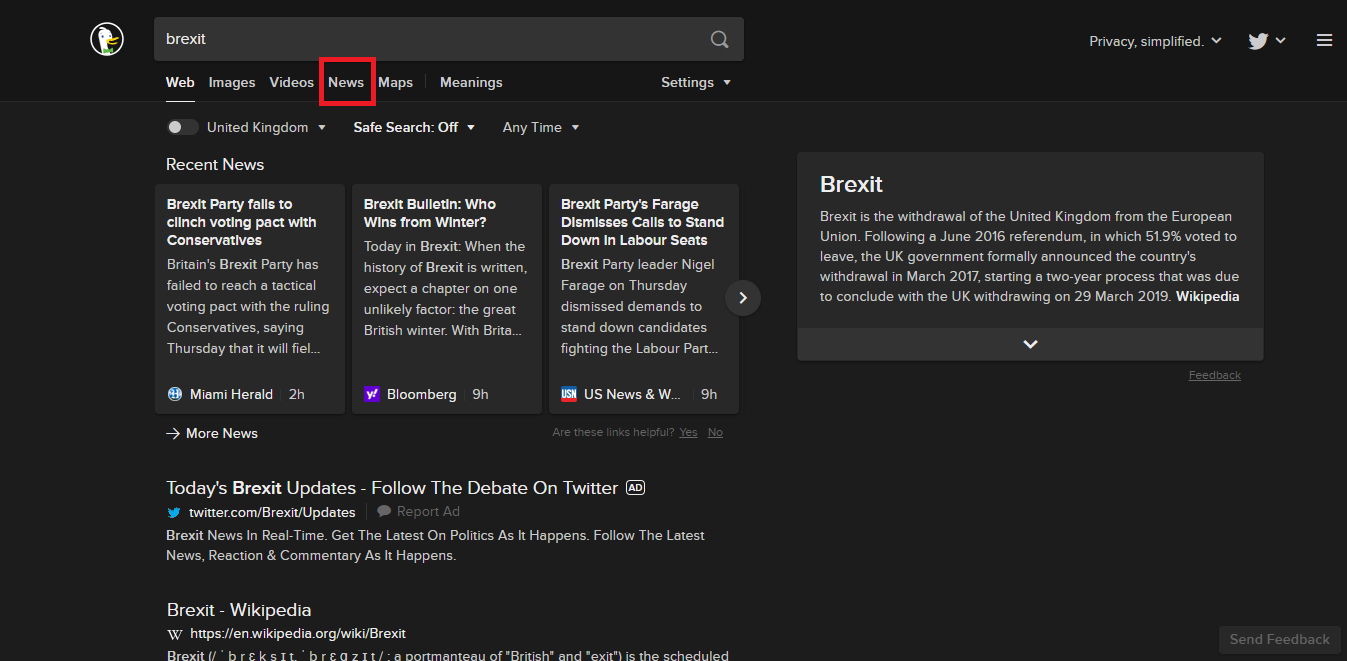Open the hamburger menu icon

click(x=1324, y=41)
